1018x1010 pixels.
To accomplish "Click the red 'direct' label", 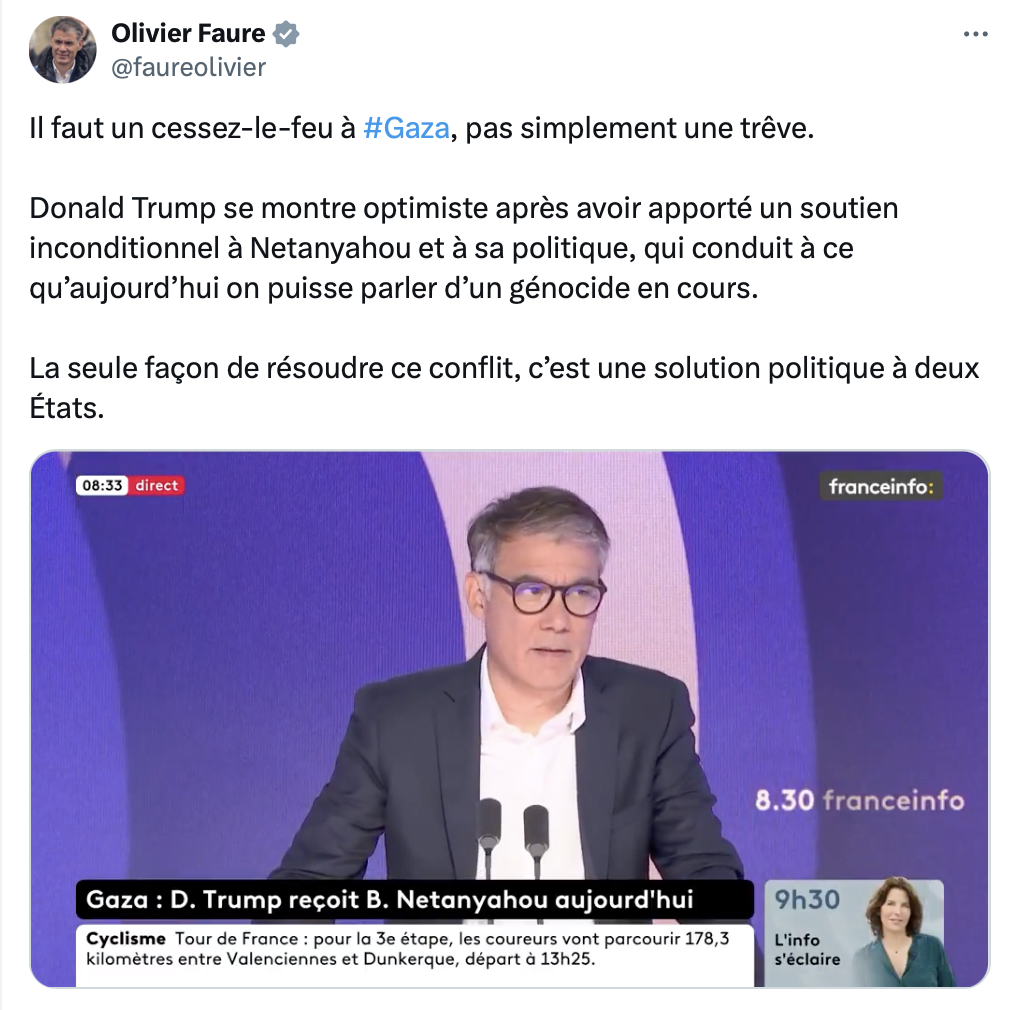I will tap(156, 486).
